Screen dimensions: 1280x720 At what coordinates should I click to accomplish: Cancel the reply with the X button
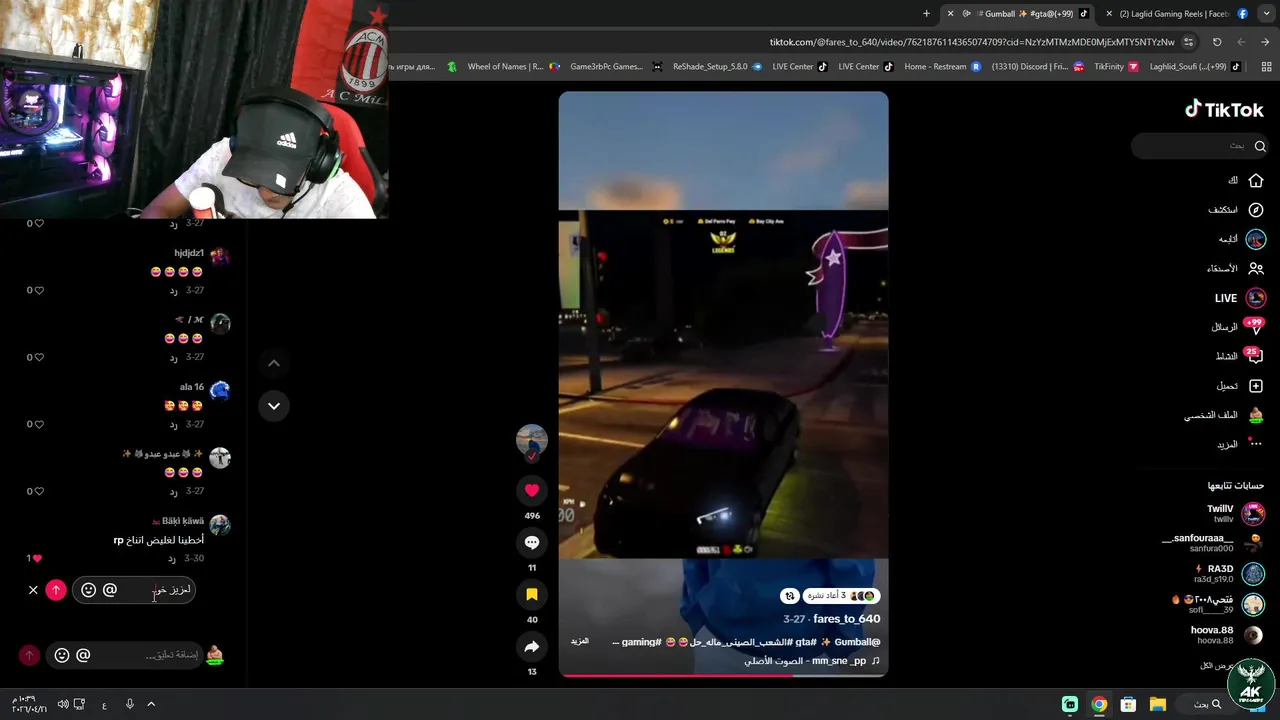tap(33, 590)
